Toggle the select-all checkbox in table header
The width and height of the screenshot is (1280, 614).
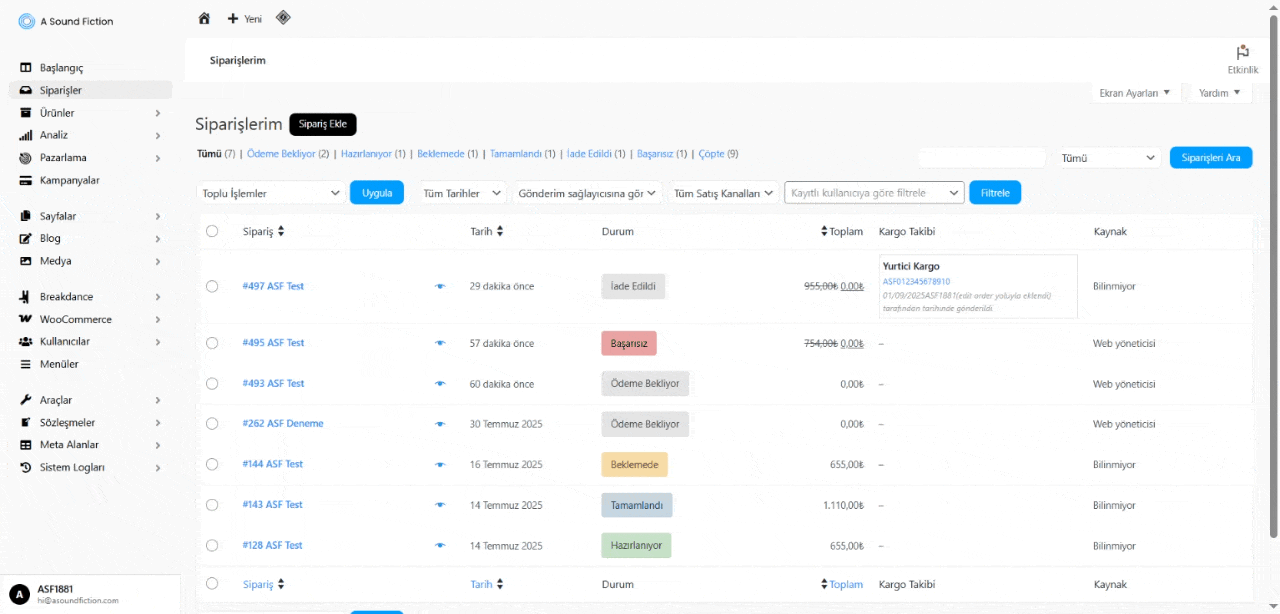(x=212, y=232)
